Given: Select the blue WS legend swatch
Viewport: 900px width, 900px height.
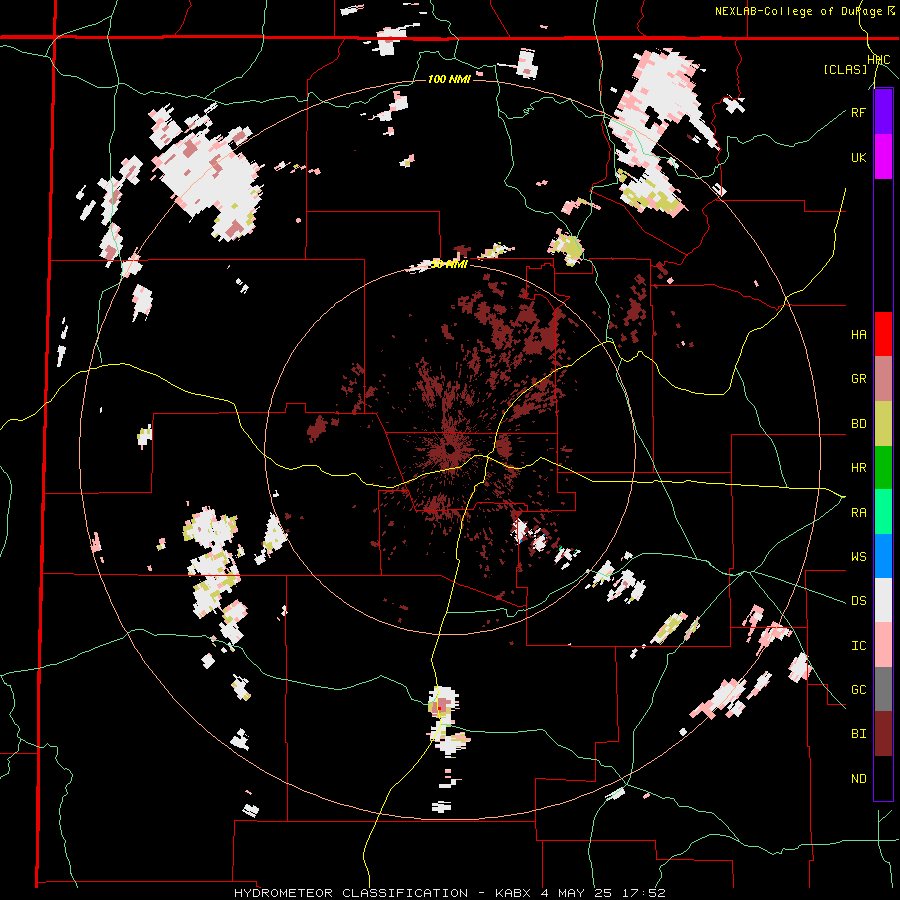Looking at the screenshot, I should (883, 556).
